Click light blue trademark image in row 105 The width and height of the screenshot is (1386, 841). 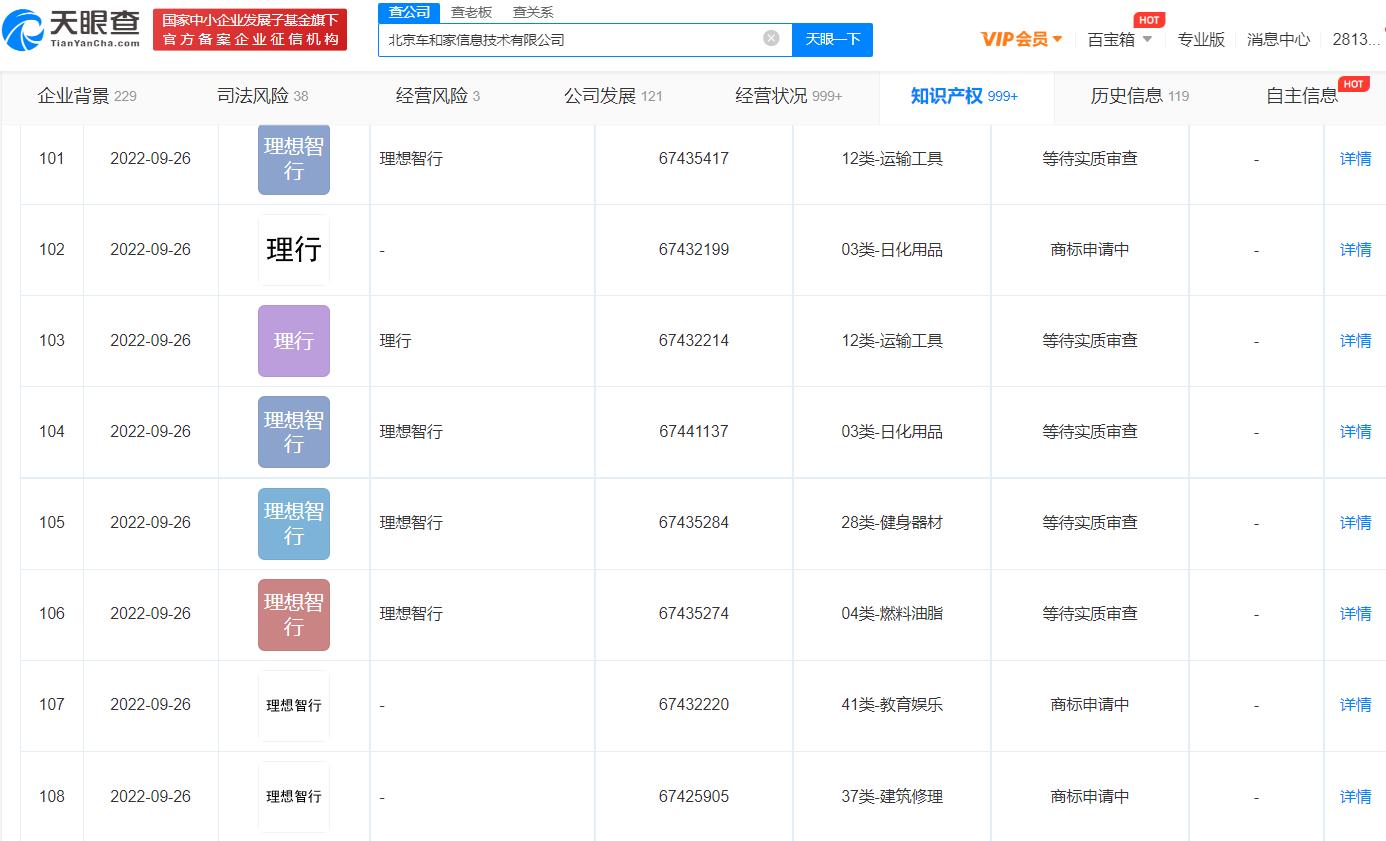294,523
